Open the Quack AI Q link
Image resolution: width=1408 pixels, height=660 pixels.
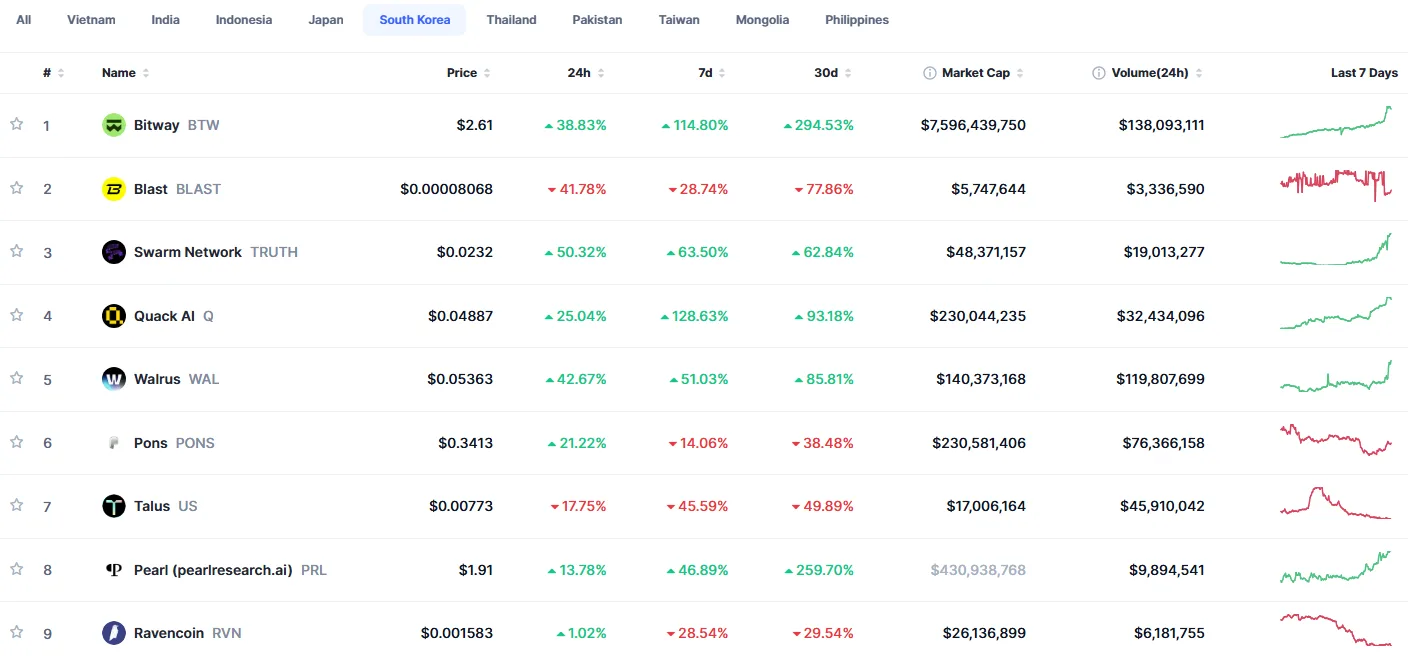pyautogui.click(x=158, y=316)
